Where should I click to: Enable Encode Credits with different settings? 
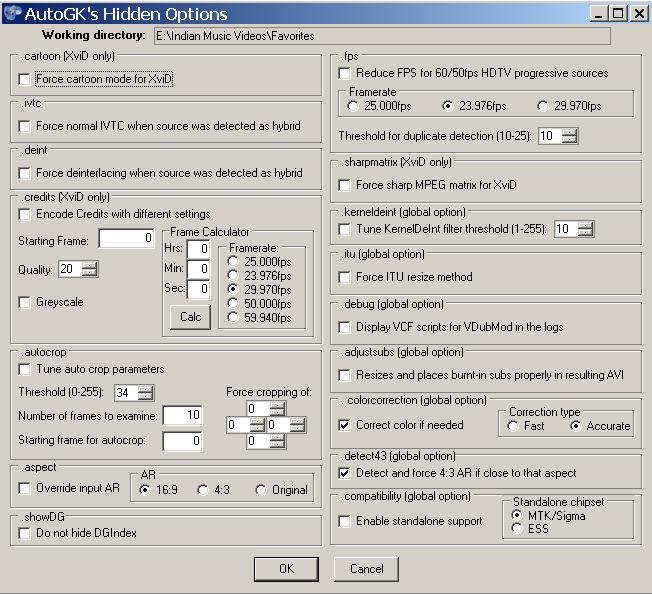(x=25, y=214)
